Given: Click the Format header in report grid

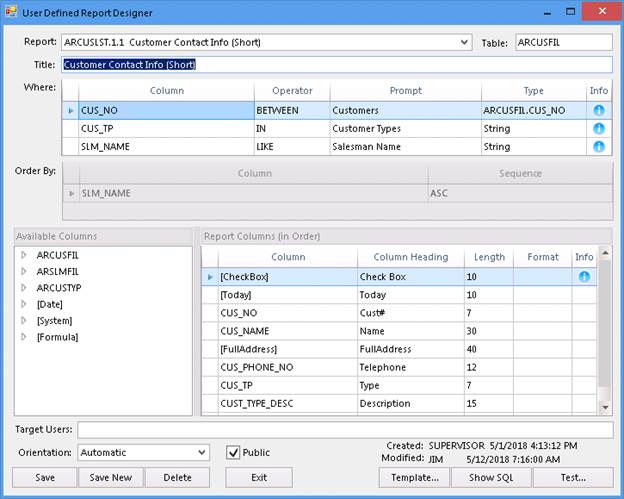Looking at the screenshot, I should coord(543,257).
